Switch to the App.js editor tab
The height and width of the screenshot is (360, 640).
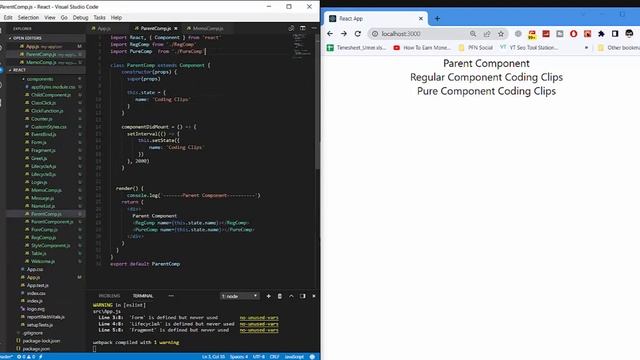point(104,29)
